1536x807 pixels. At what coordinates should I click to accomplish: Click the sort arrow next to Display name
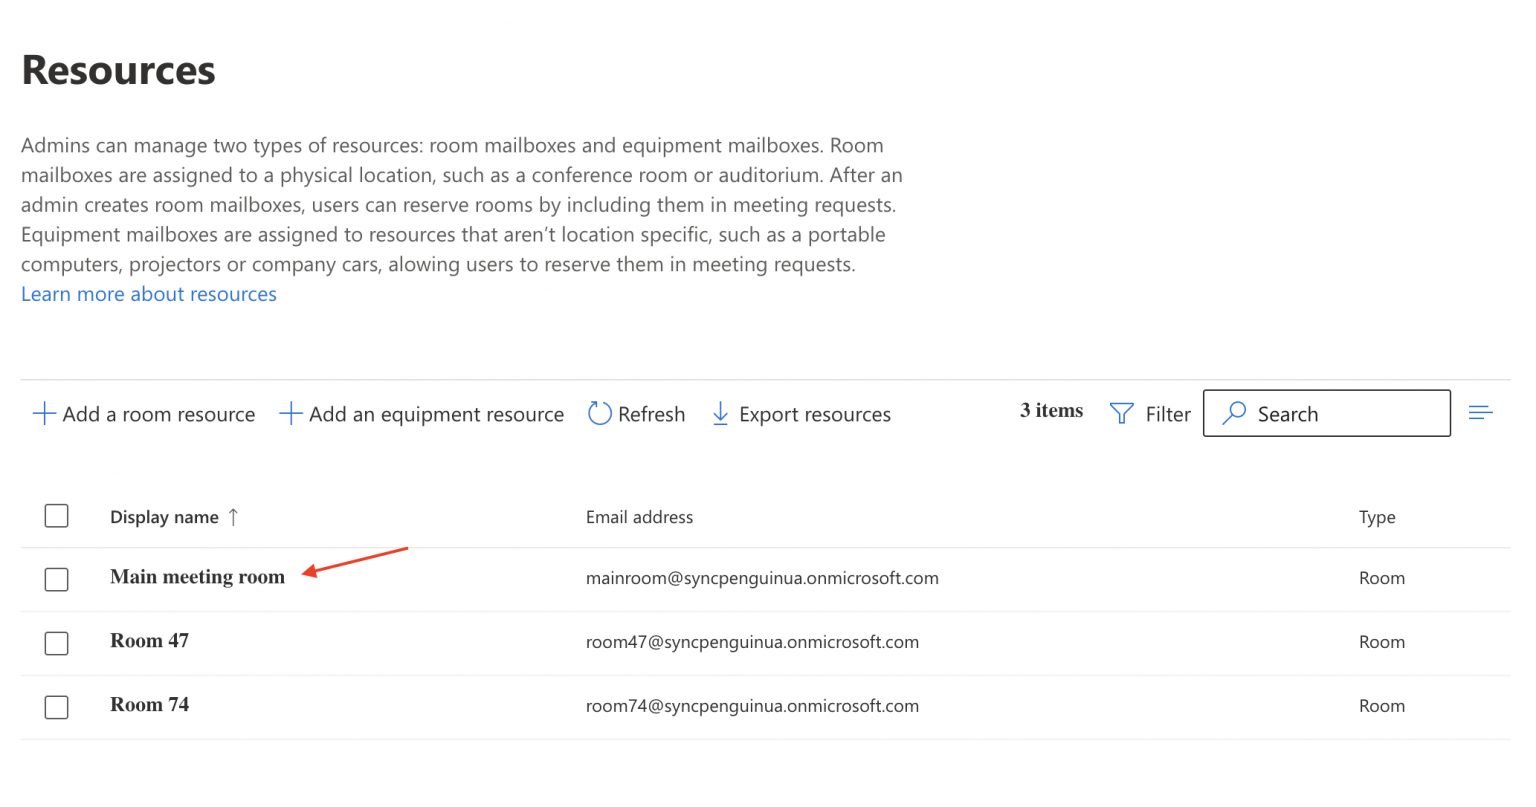[x=233, y=517]
